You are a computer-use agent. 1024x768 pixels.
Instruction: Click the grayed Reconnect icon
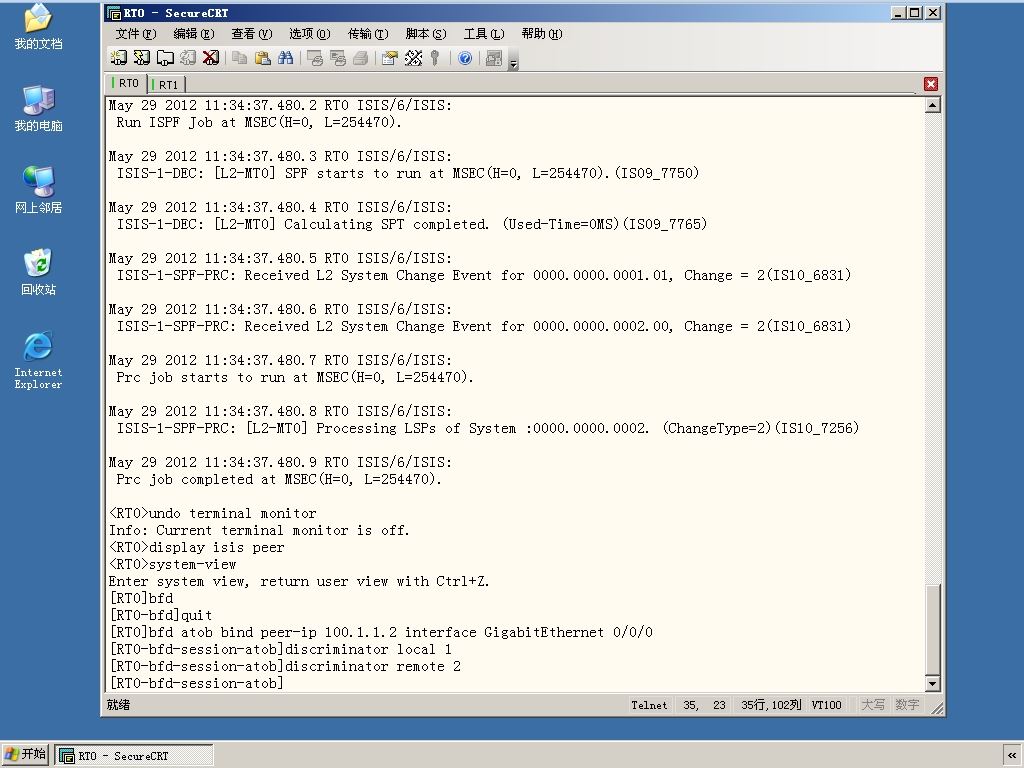187,58
